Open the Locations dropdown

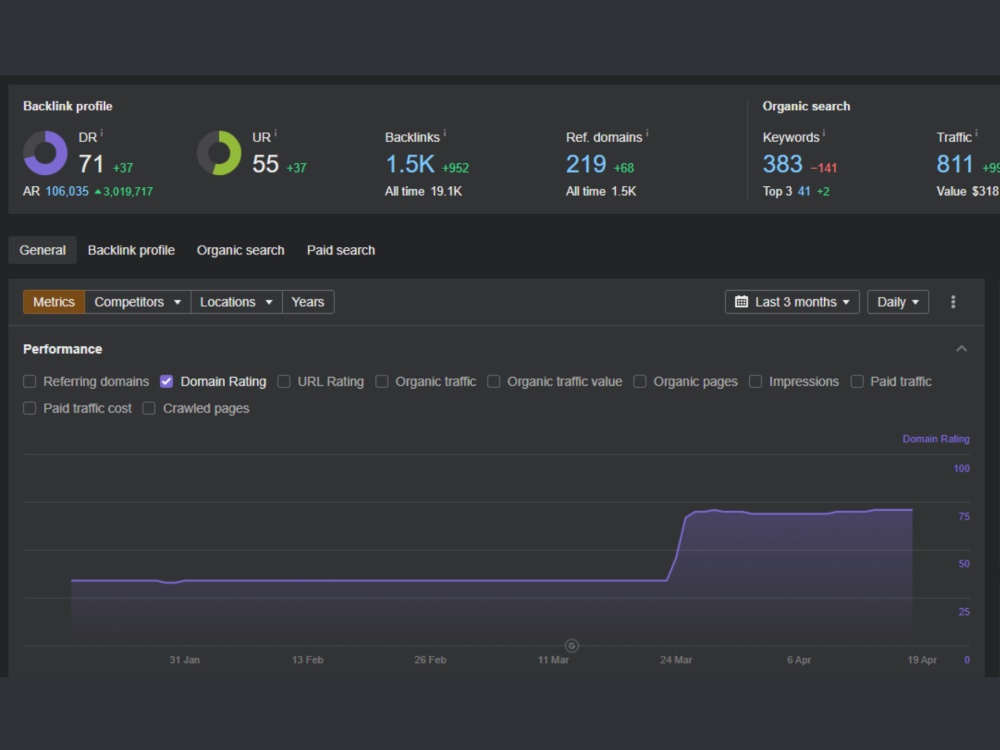click(236, 302)
